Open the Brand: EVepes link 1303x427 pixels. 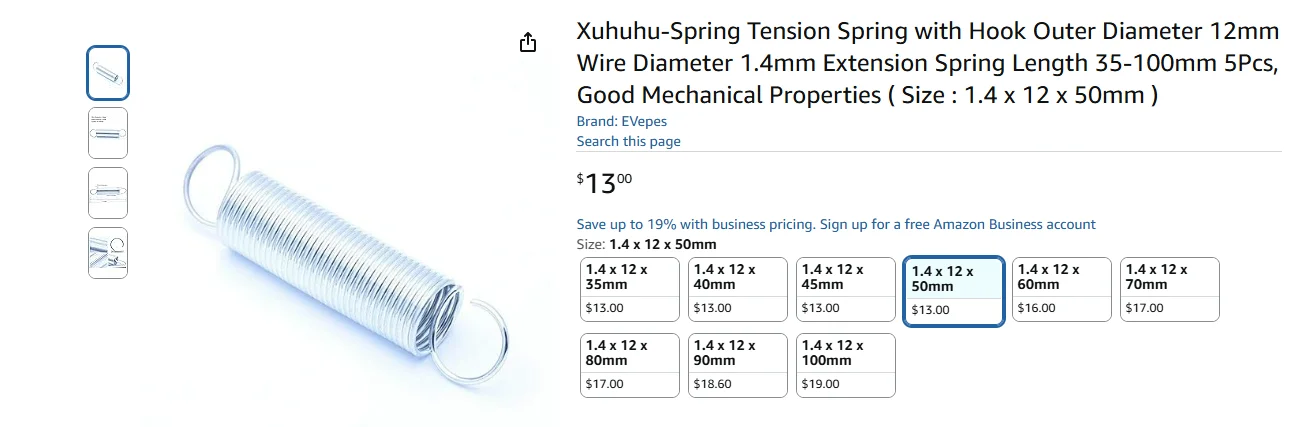(621, 121)
